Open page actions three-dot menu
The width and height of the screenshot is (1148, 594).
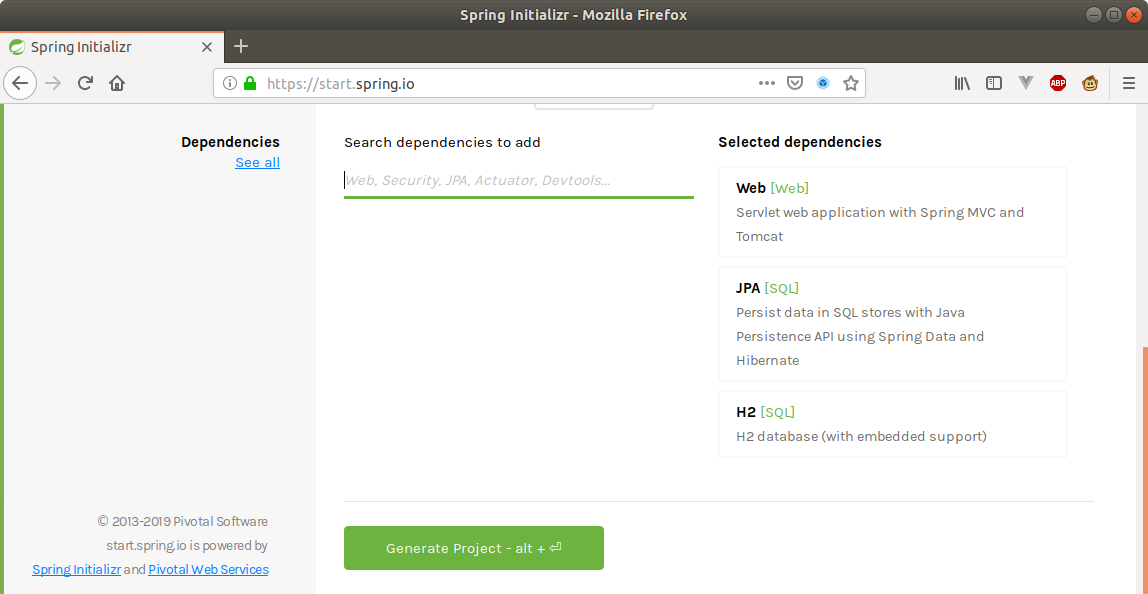click(x=767, y=83)
